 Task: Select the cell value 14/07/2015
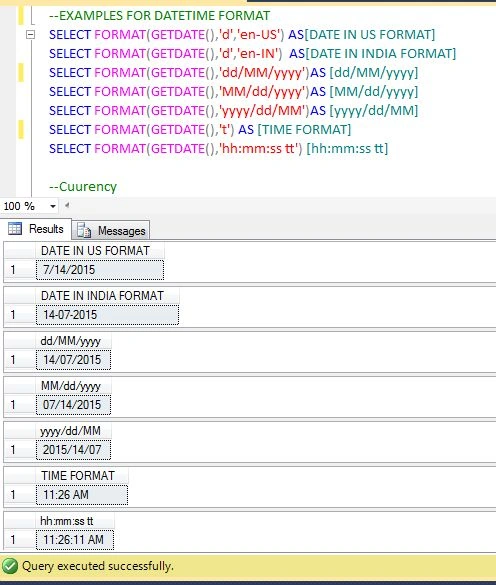point(74,360)
